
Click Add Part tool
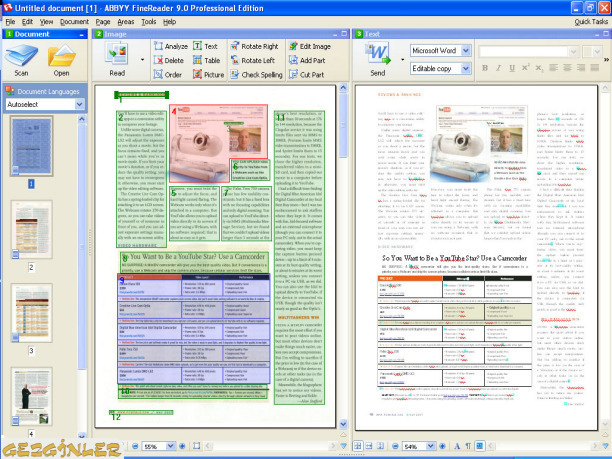[307, 60]
